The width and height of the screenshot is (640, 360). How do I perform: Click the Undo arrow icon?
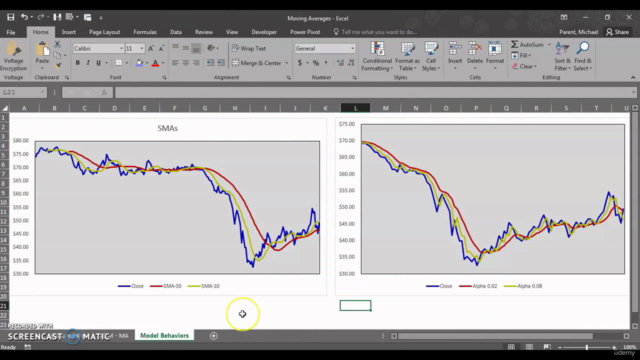[x=24, y=17]
